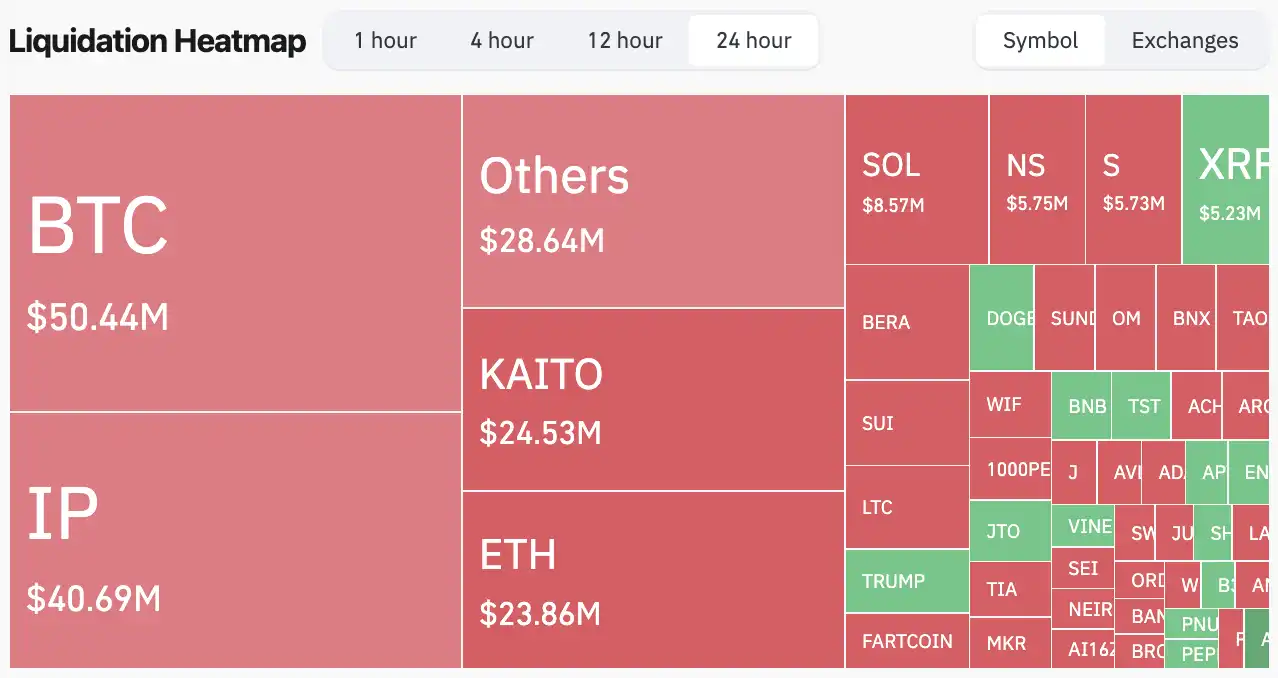Click the green XRP tile
Viewport: 1278px width, 678px height.
tap(1229, 180)
